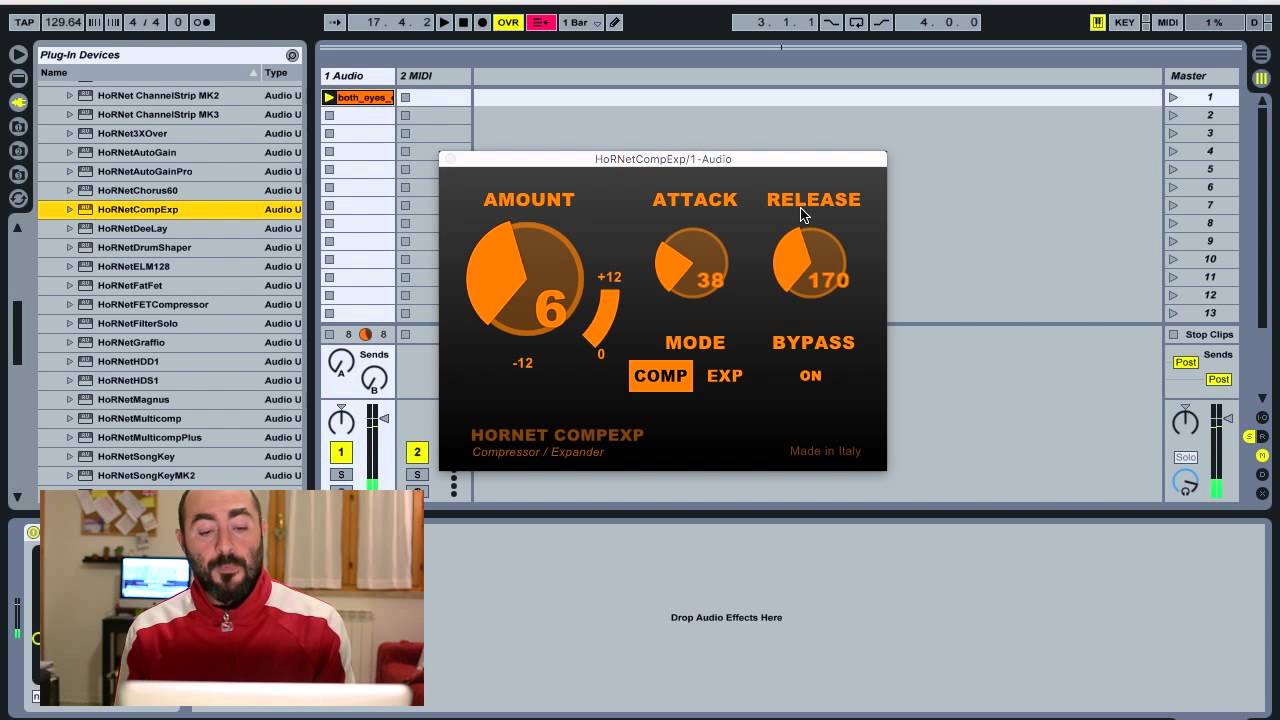Select COMP mode in the plugin

pos(661,376)
